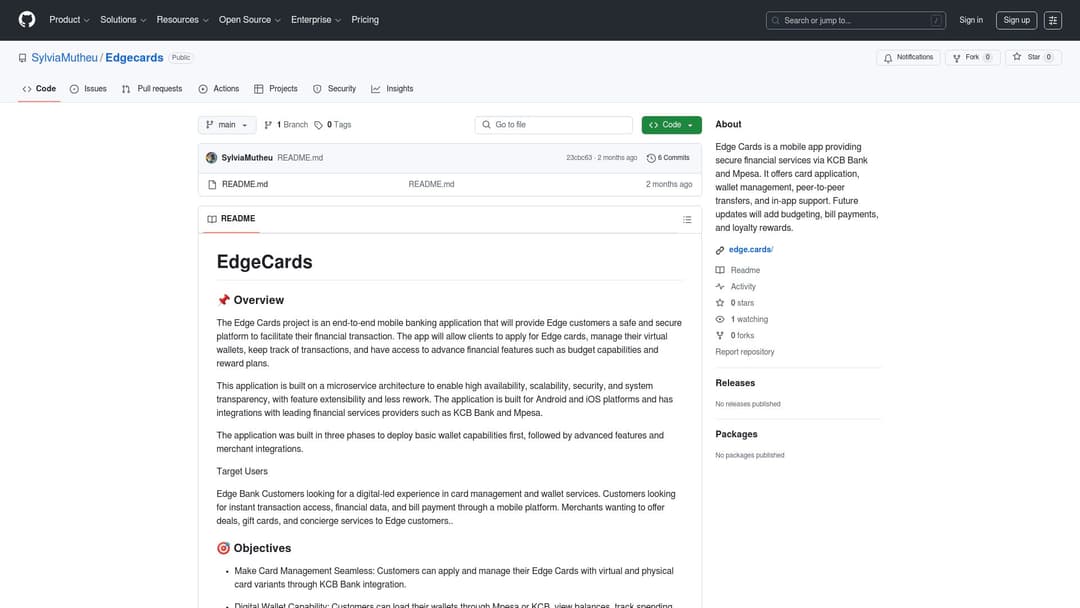Click the branch icon beside 1 Branch
This screenshot has width=1080, height=608.
268,125
